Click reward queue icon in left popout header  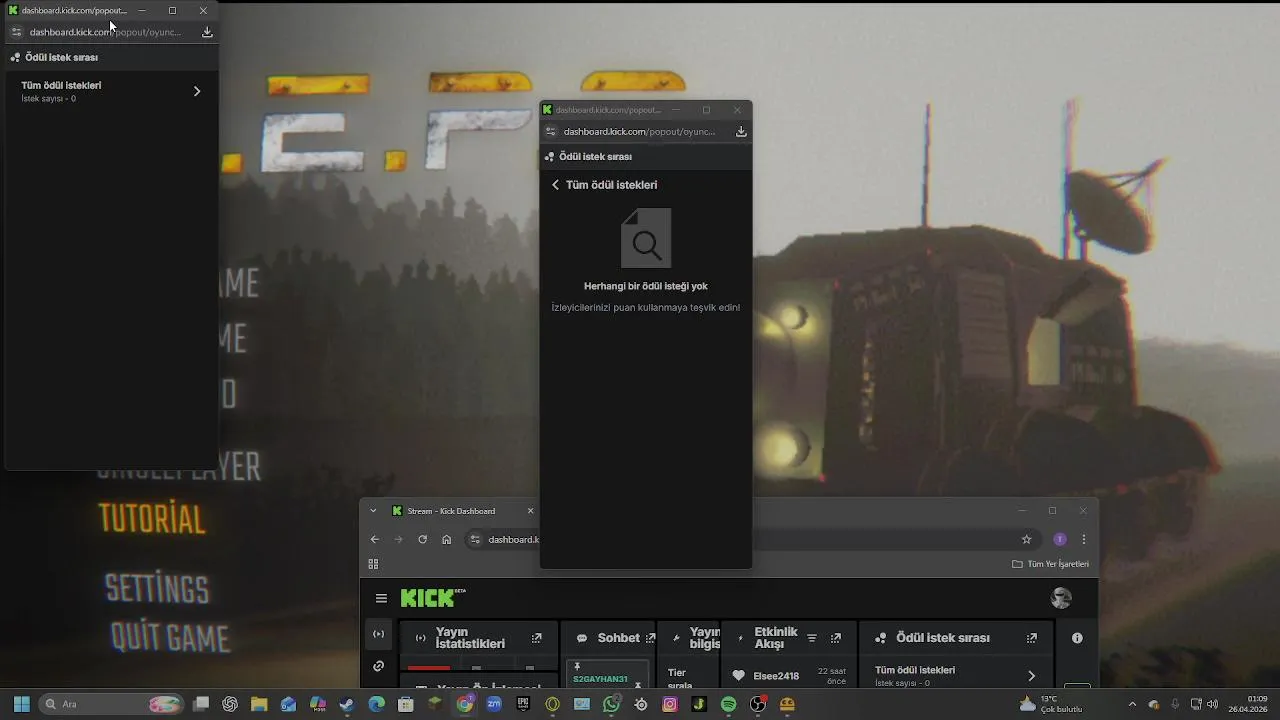pos(15,58)
